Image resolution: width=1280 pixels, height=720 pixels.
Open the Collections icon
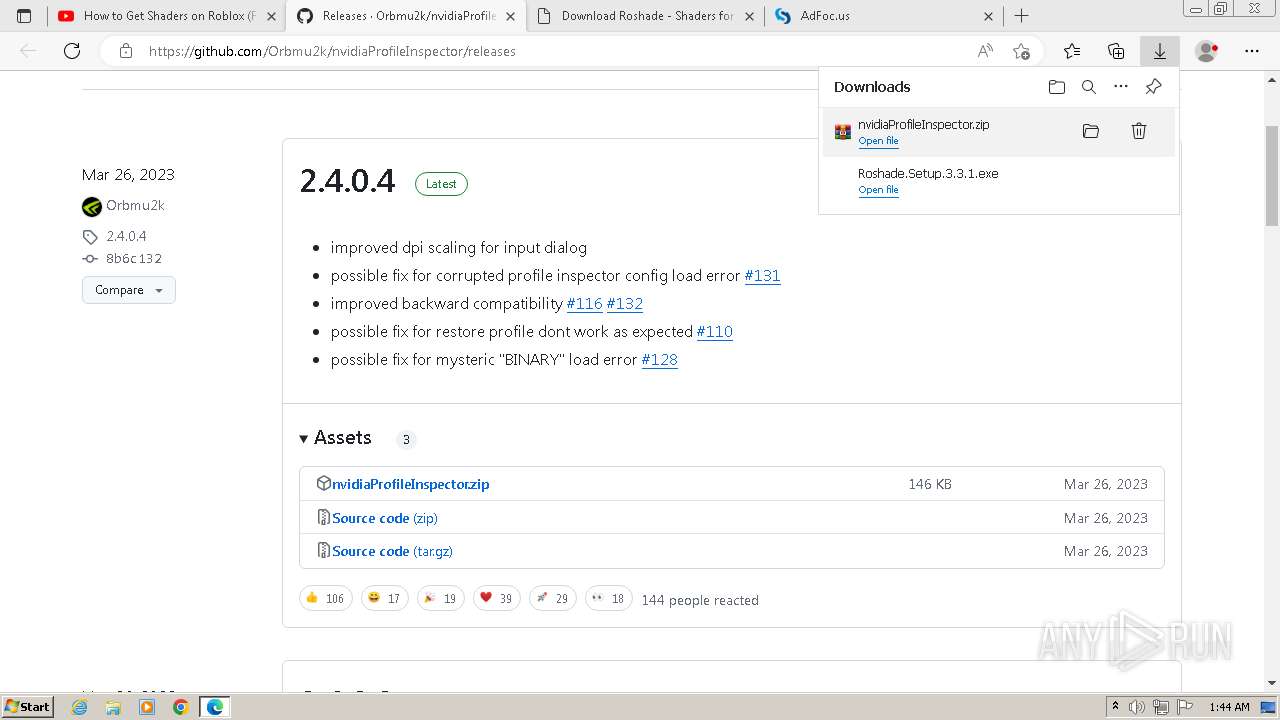1116,51
